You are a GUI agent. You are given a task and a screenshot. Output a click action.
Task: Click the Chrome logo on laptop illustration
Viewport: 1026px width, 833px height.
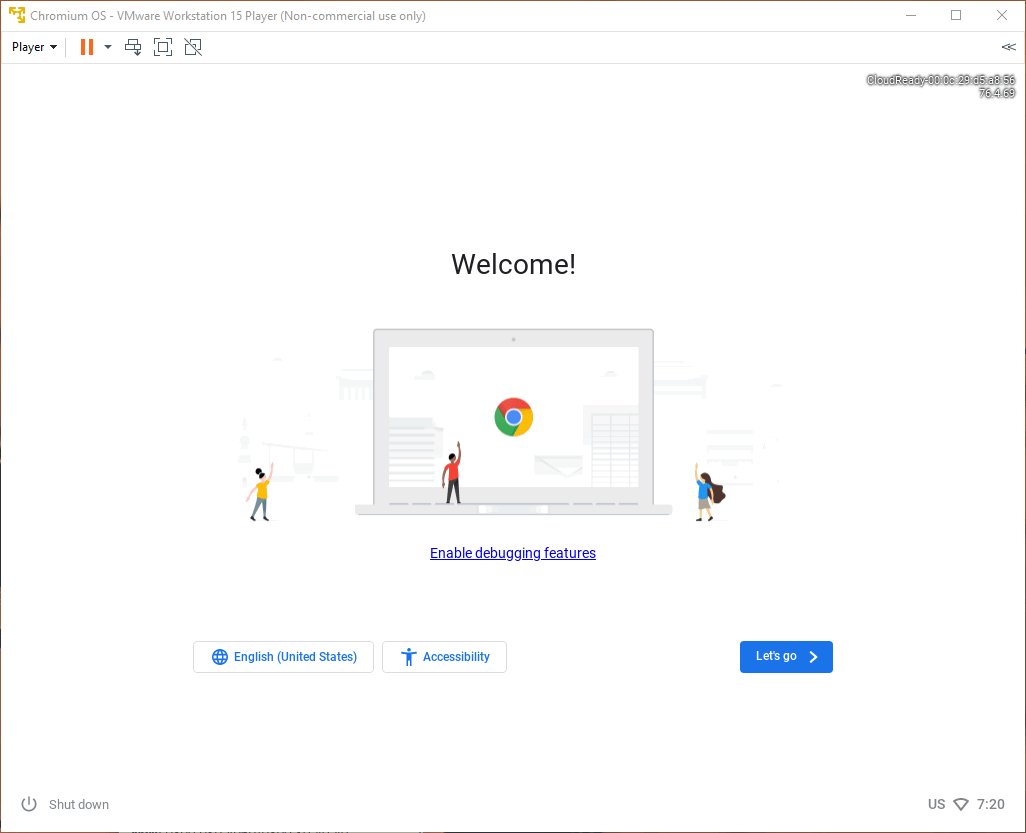[514, 417]
